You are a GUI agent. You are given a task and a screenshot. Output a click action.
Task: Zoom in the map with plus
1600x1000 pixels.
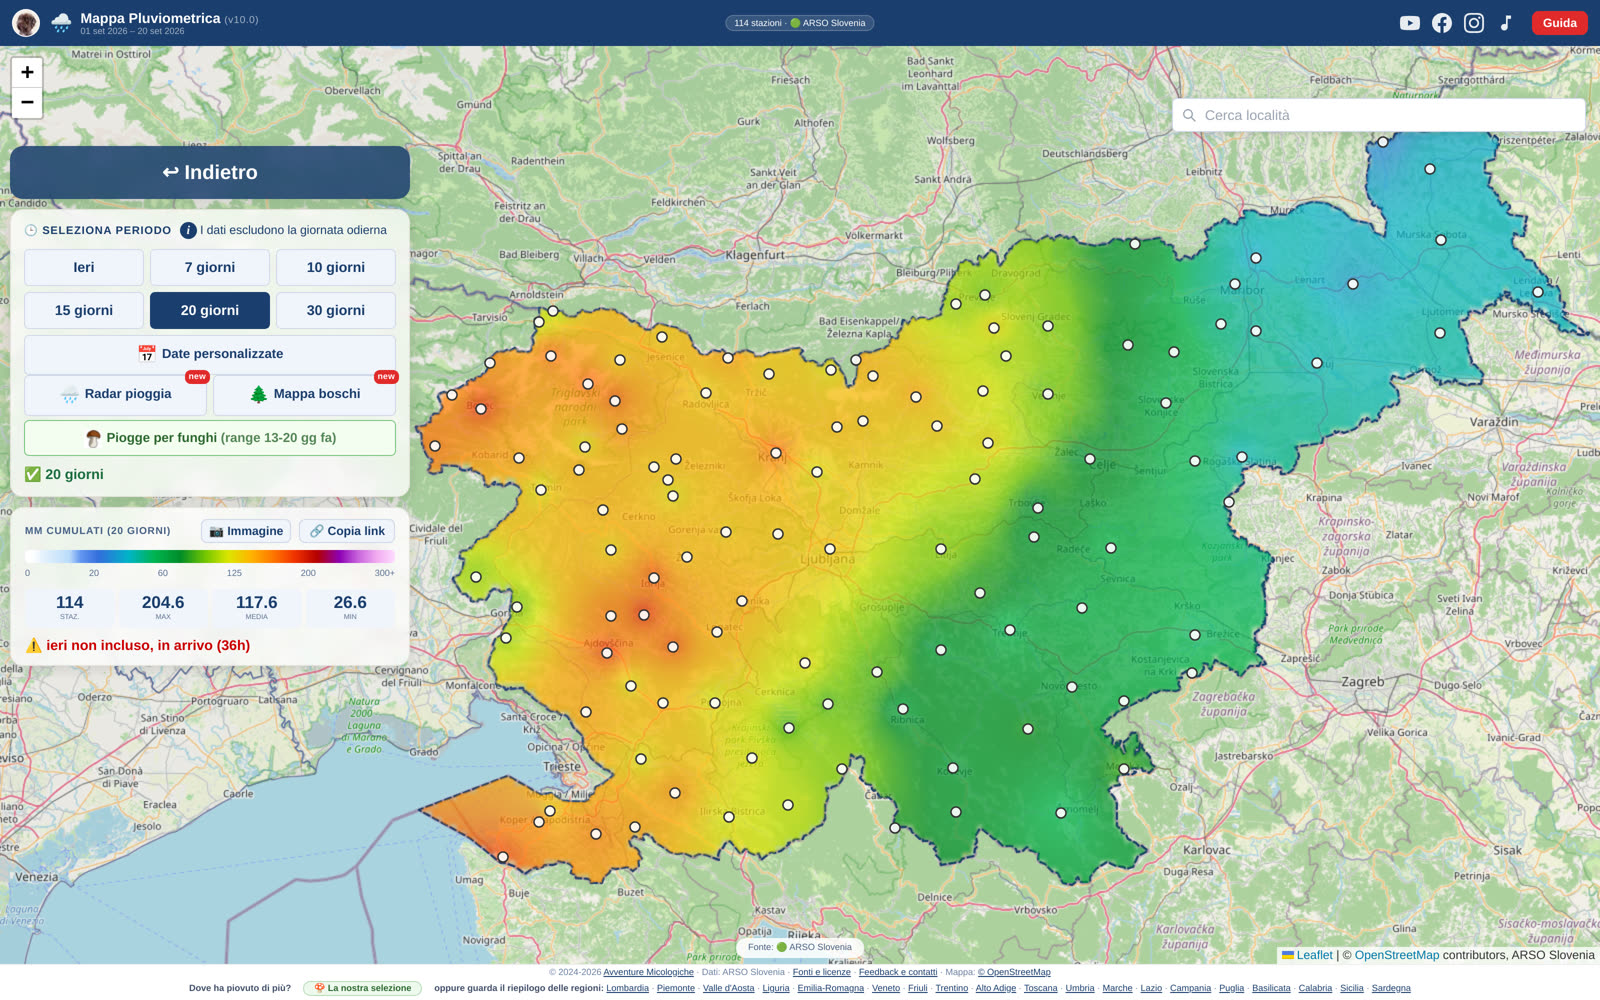coord(27,72)
